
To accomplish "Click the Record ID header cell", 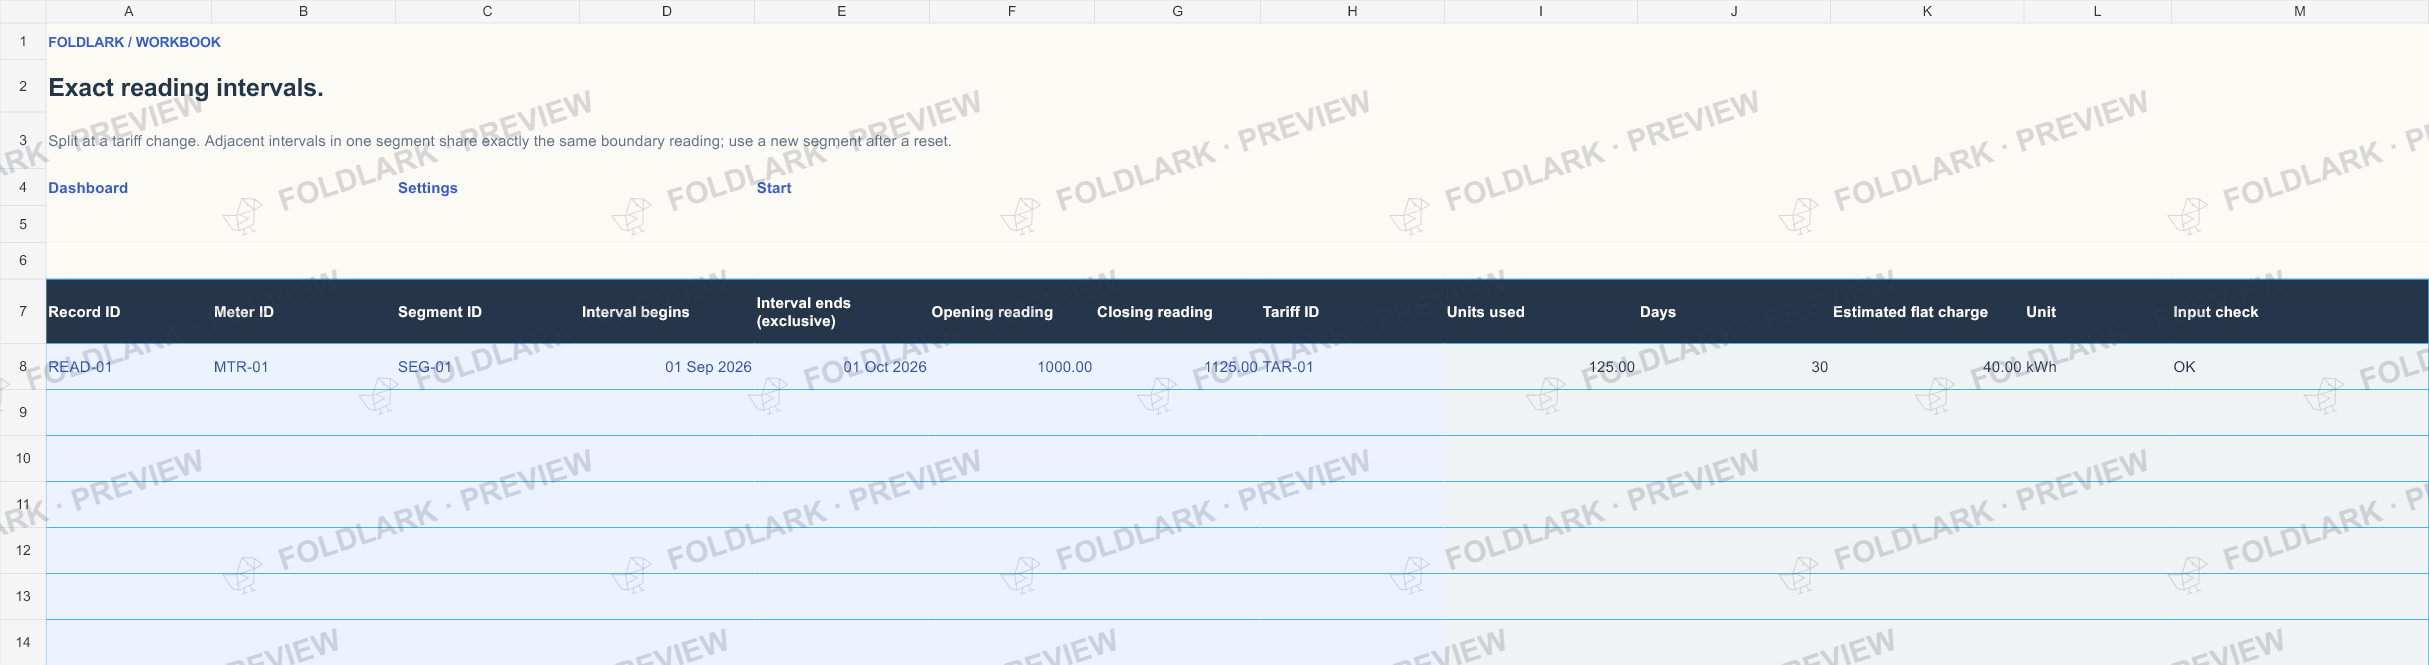I will tap(129, 312).
